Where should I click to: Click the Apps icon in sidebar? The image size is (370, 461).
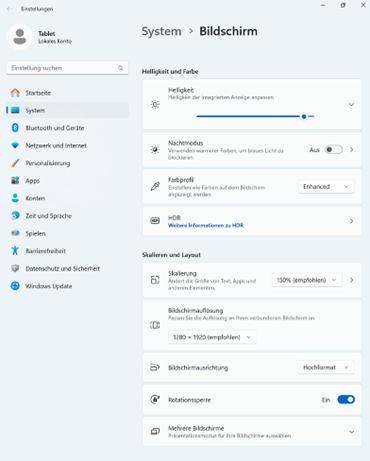(x=15, y=181)
